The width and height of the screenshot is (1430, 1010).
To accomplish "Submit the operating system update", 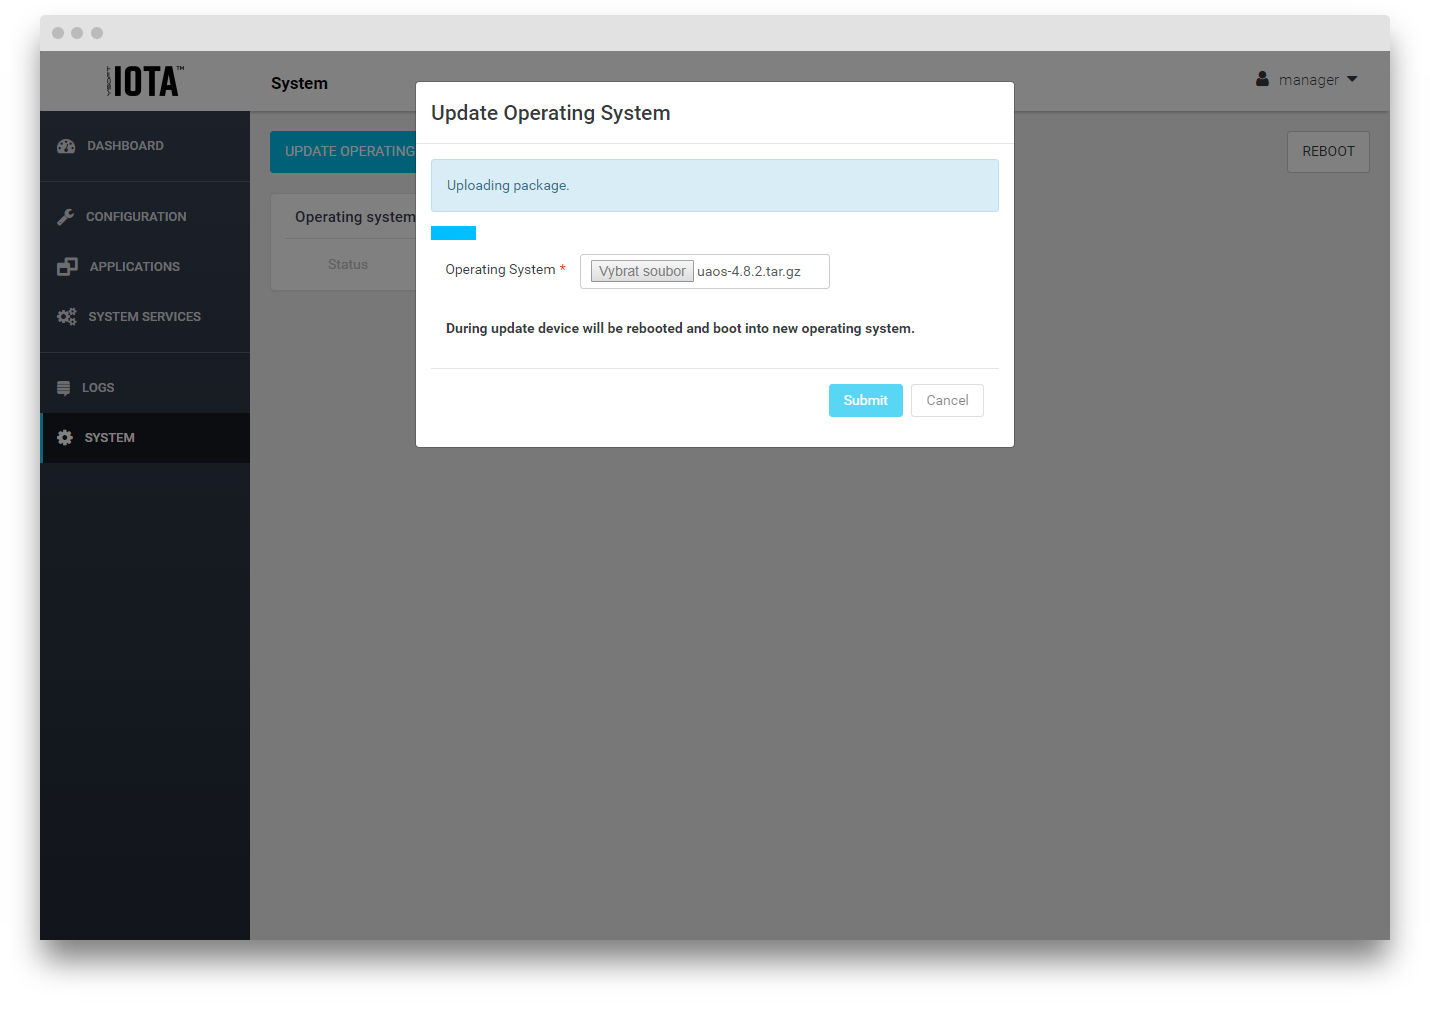I will click(x=865, y=400).
